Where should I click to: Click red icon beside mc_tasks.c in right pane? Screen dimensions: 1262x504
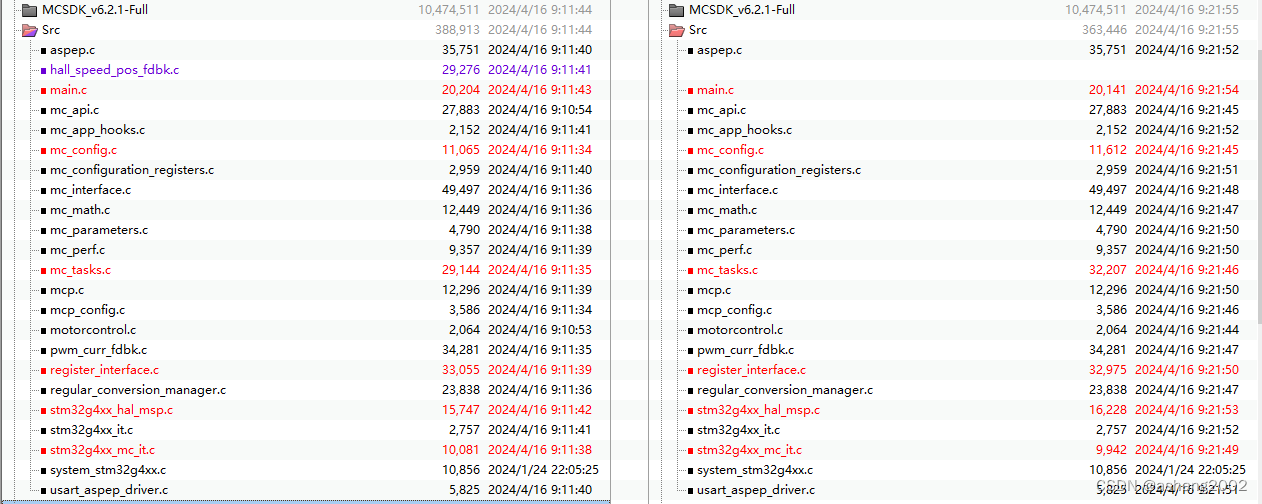point(690,271)
